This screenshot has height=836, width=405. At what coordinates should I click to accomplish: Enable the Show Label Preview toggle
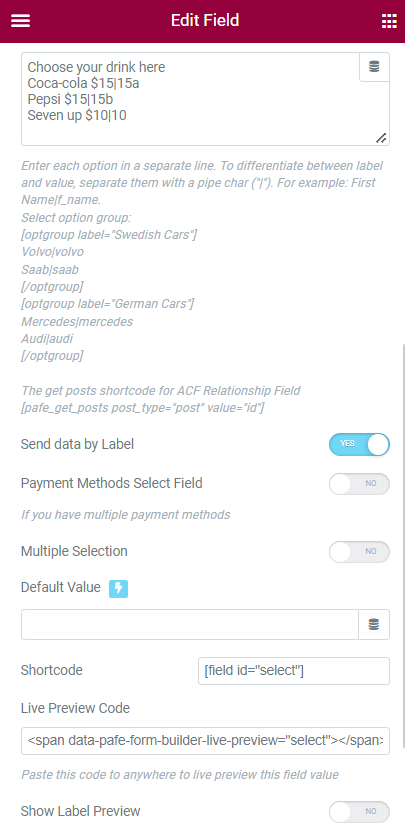[359, 812]
